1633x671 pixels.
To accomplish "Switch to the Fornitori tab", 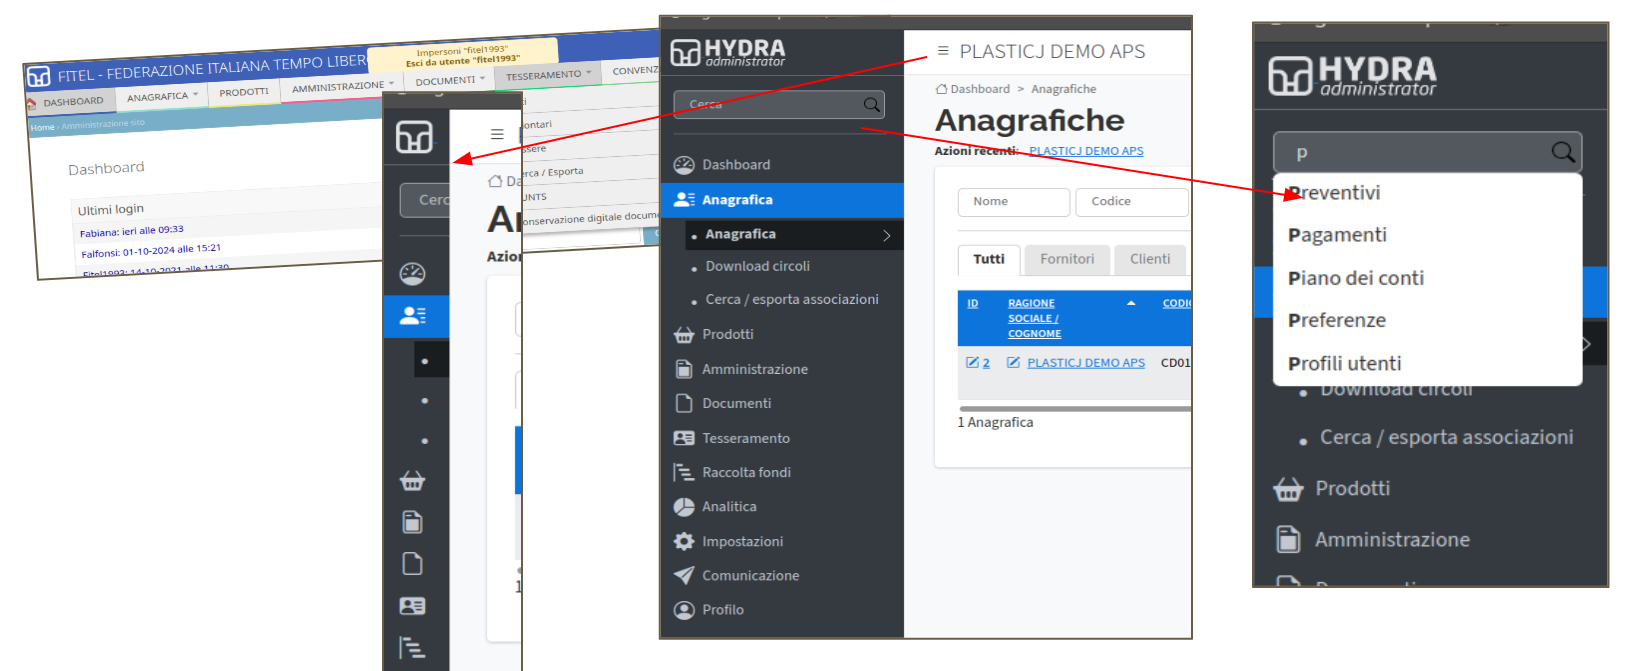I will pos(1067,259).
